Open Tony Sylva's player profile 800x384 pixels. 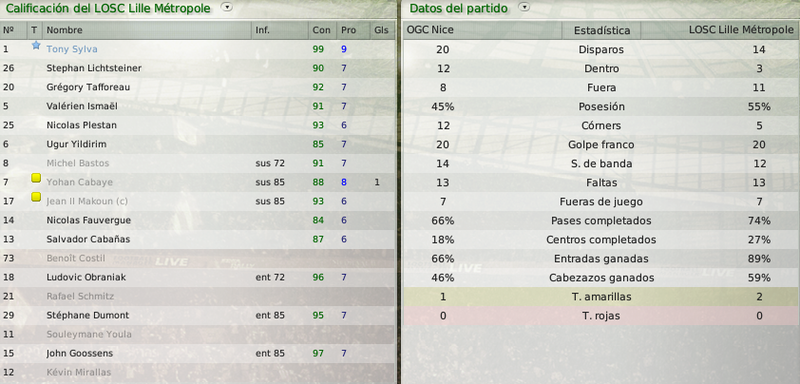72,49
